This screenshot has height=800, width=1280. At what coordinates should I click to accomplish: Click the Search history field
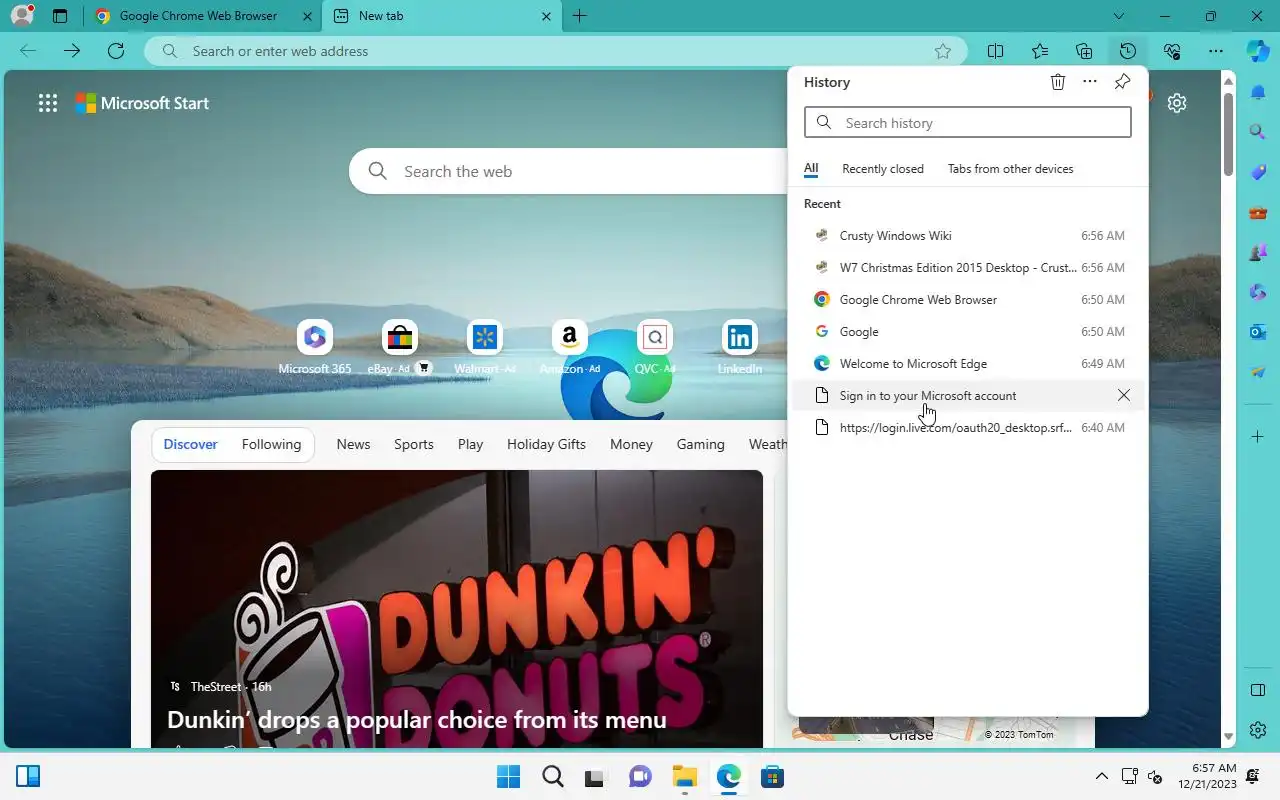(x=968, y=122)
